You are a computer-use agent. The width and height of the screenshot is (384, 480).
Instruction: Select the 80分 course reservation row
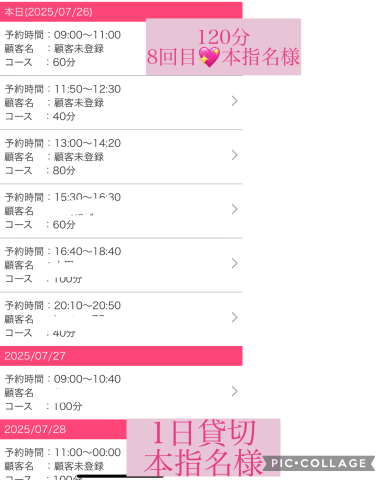click(x=121, y=157)
